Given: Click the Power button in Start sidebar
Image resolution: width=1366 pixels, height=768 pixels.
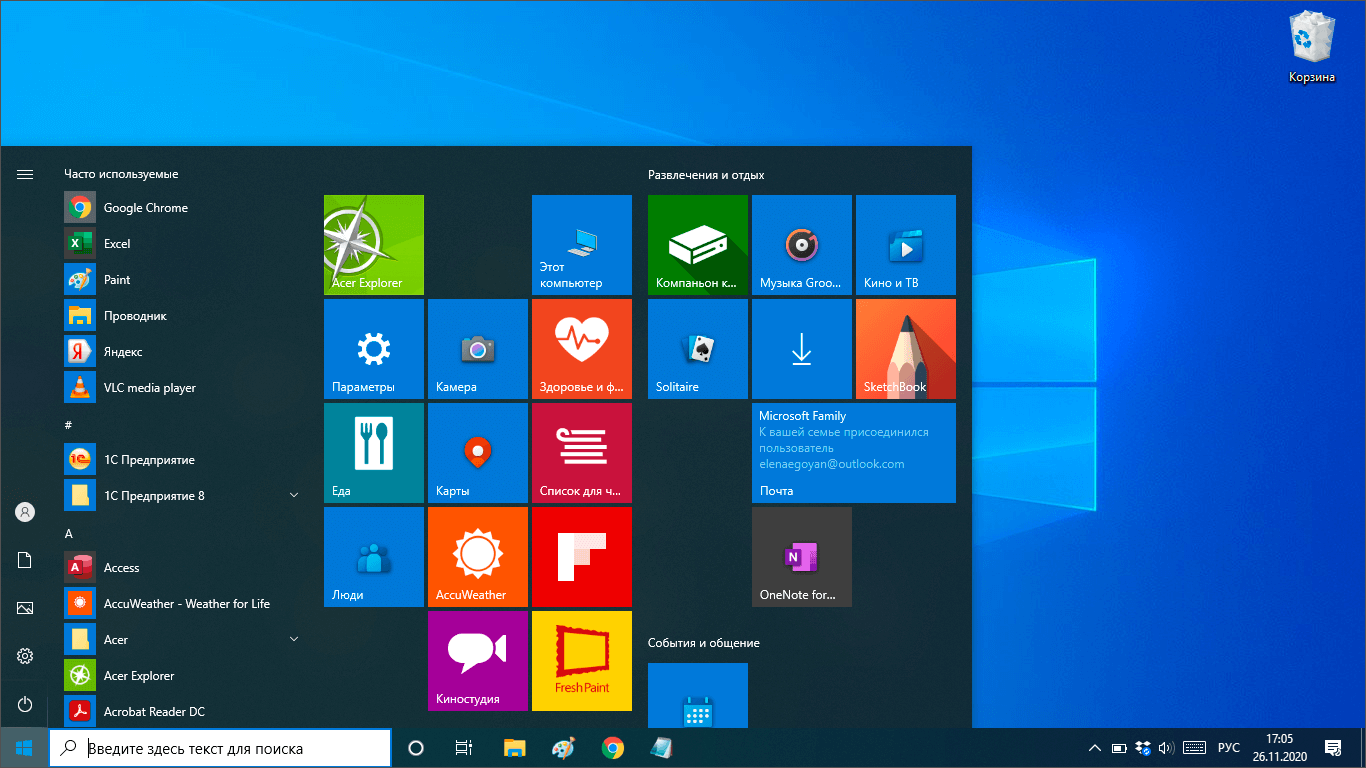Looking at the screenshot, I should click(25, 704).
